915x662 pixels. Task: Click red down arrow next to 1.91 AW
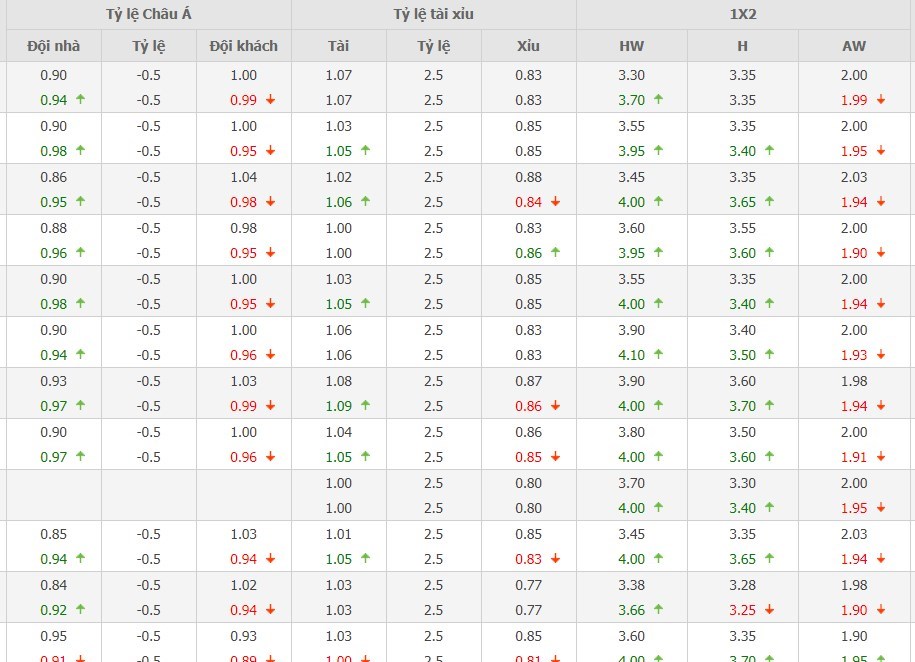pos(881,457)
